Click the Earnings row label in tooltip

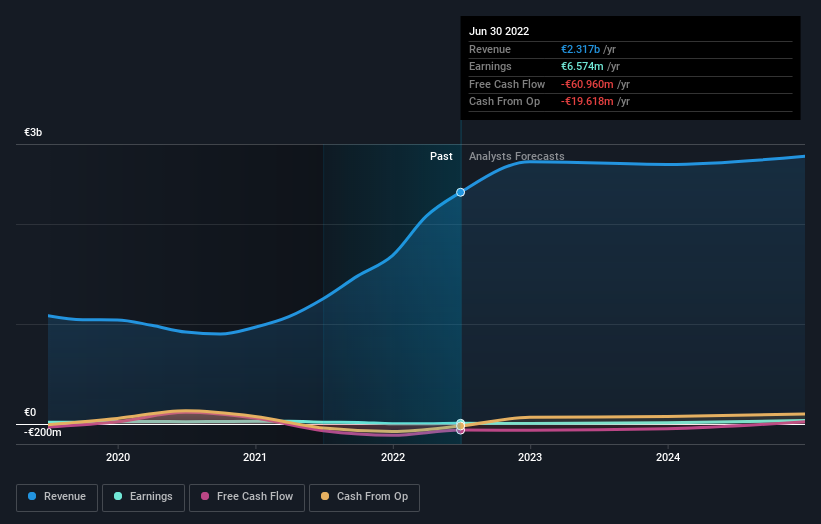coord(490,66)
